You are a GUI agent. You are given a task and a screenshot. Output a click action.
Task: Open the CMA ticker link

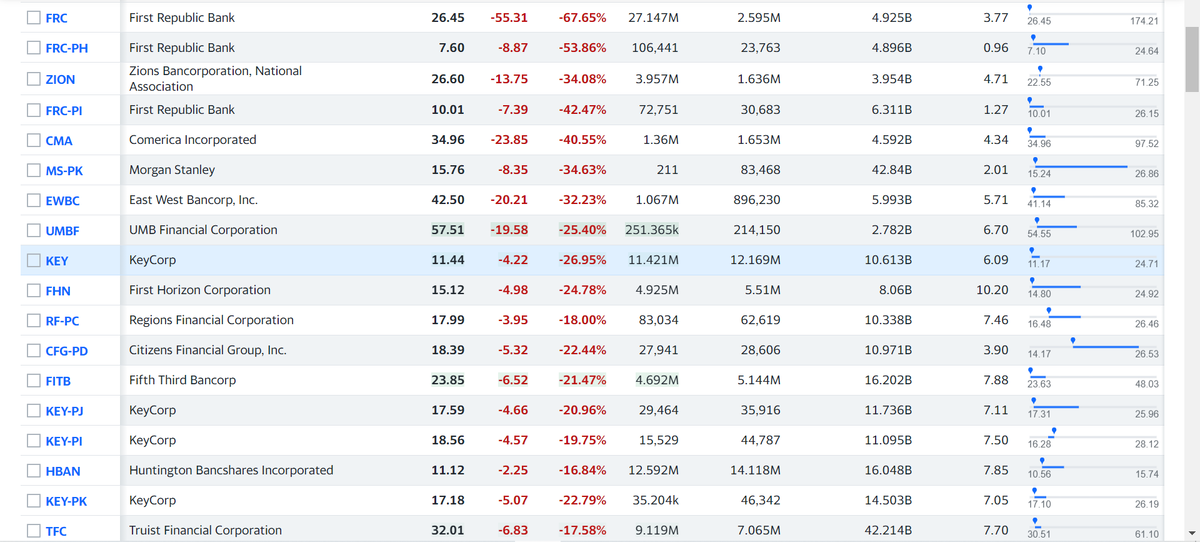[59, 142]
